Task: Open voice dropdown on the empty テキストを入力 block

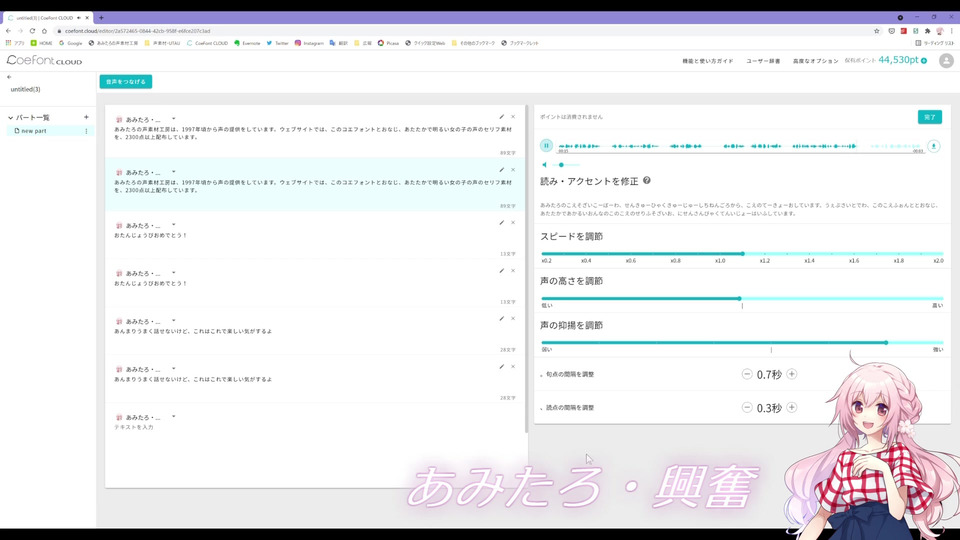Action: 173,417
